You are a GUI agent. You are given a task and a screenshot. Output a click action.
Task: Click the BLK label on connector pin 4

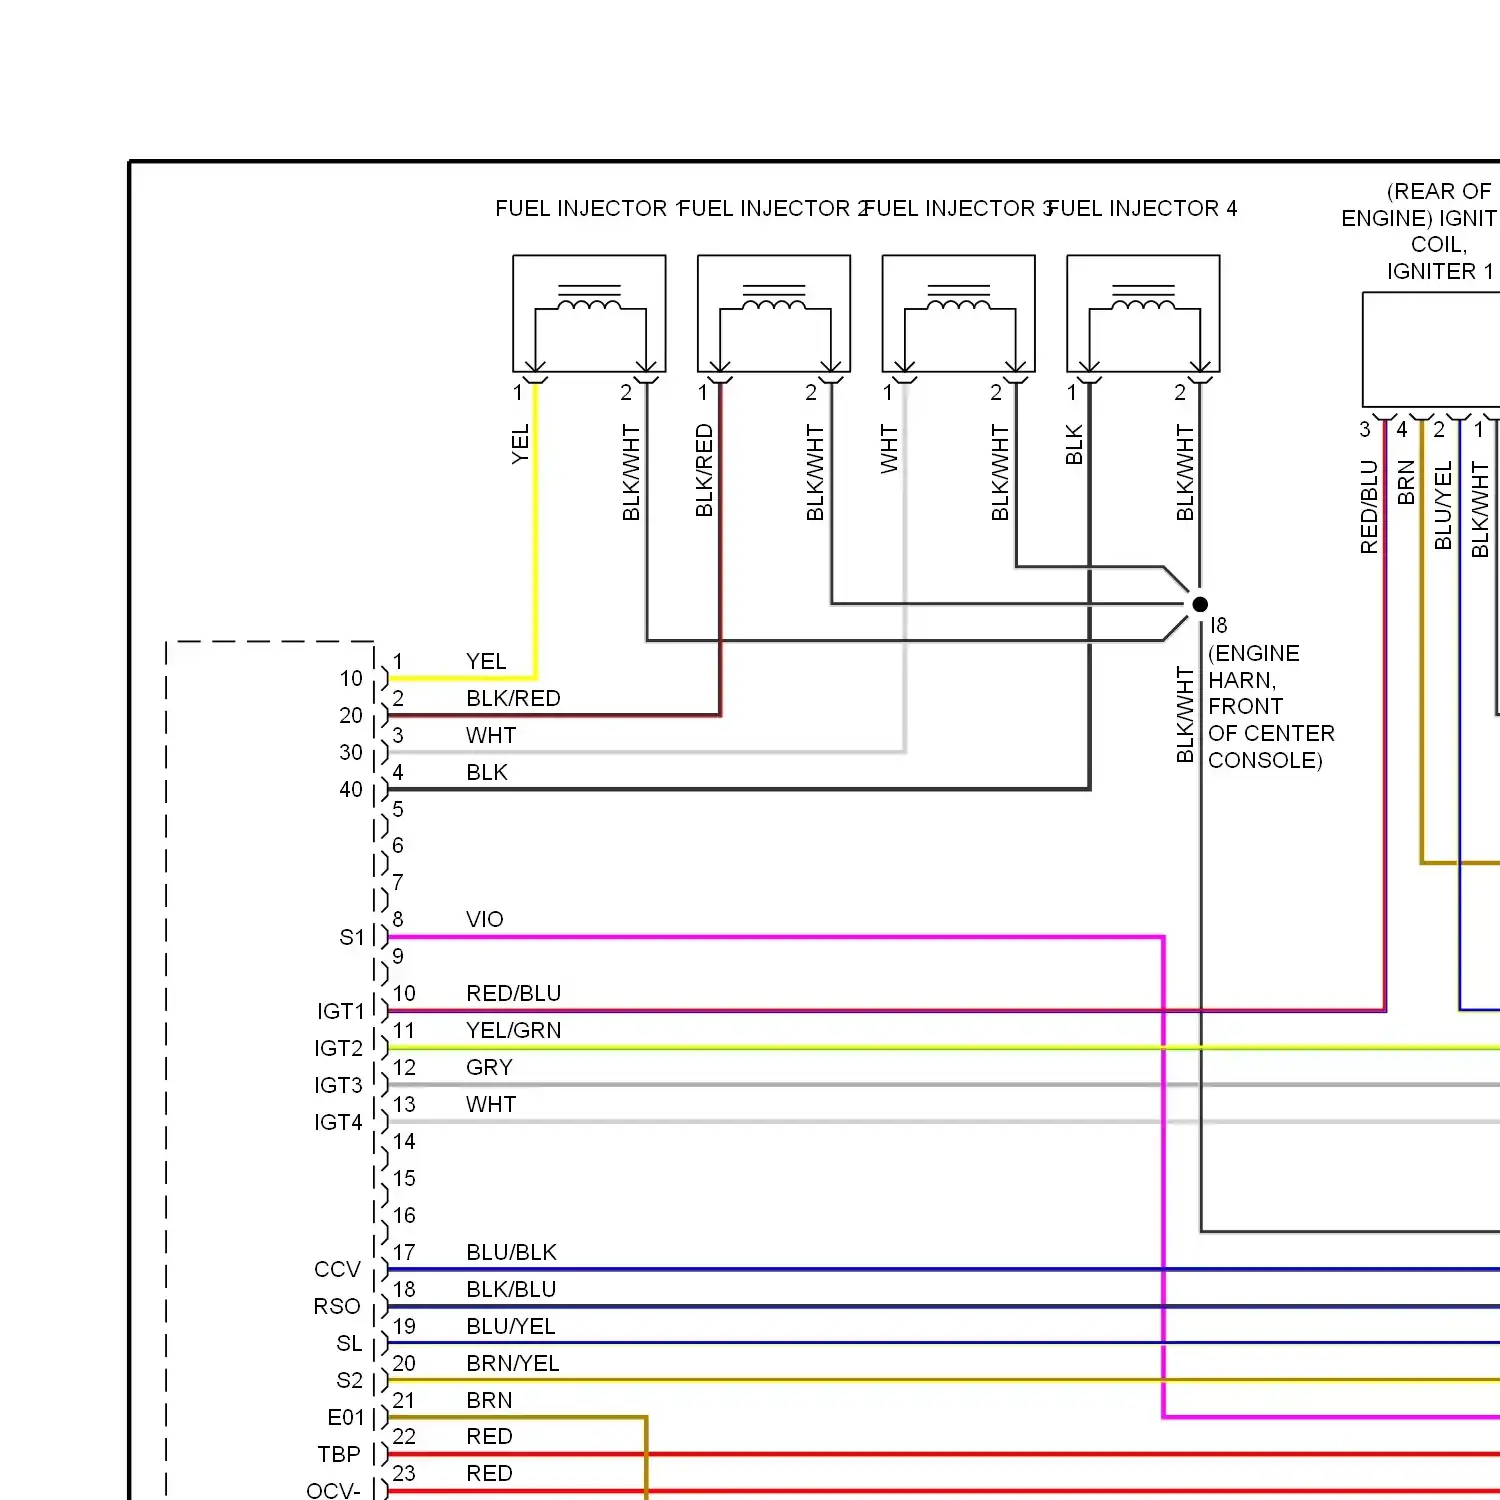coord(487,773)
